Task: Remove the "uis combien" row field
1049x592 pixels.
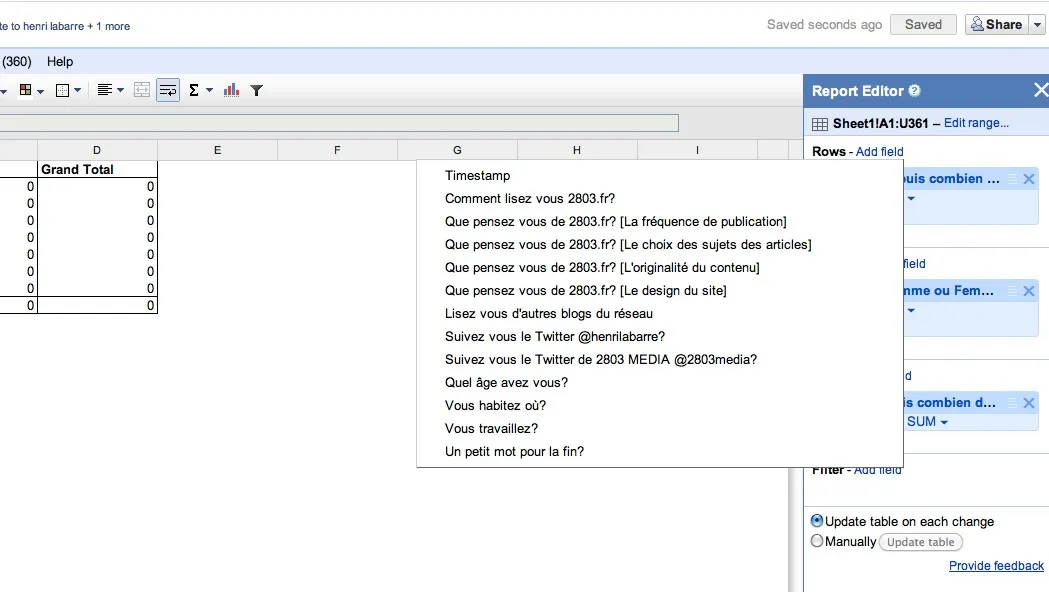Action: pyautogui.click(x=1029, y=179)
